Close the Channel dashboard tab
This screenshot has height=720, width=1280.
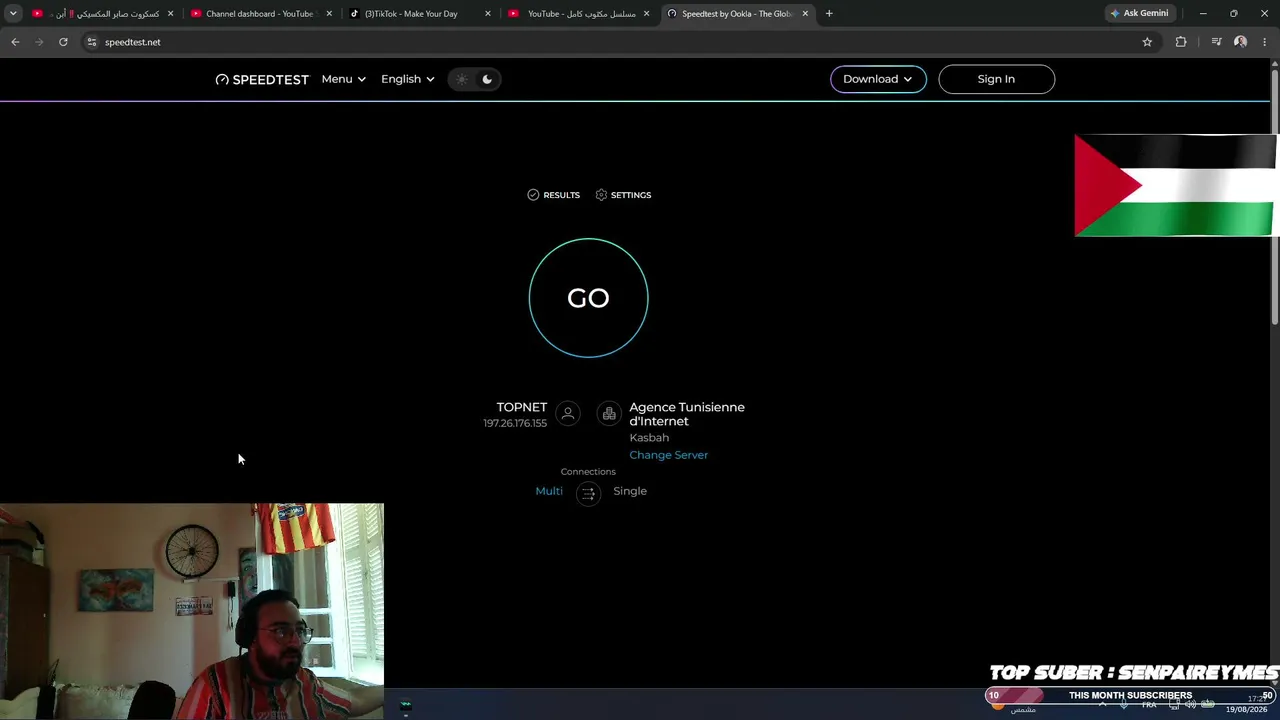[329, 14]
